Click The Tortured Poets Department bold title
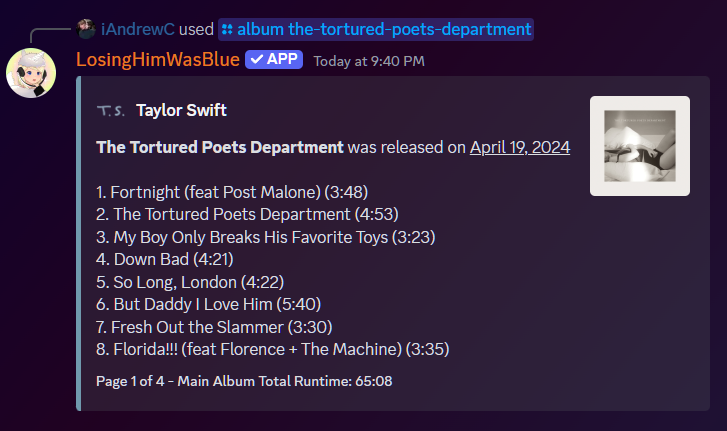Viewport: 727px width, 431px height. click(220, 147)
